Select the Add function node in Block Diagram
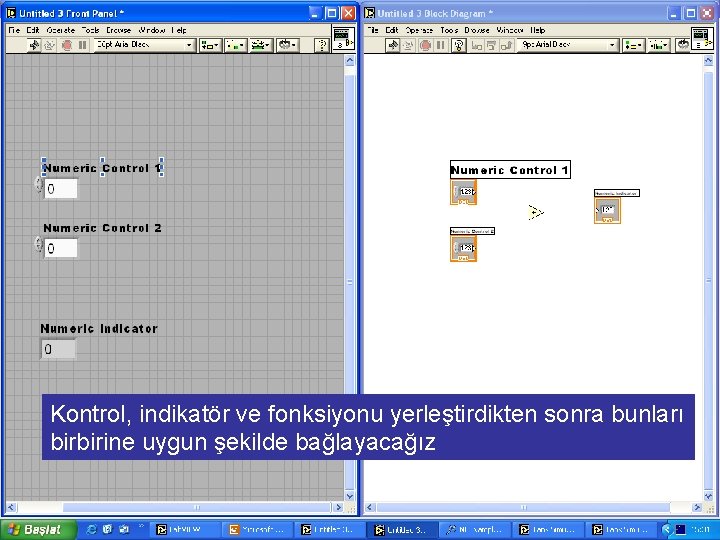This screenshot has height=540, width=720. pyautogui.click(x=536, y=213)
